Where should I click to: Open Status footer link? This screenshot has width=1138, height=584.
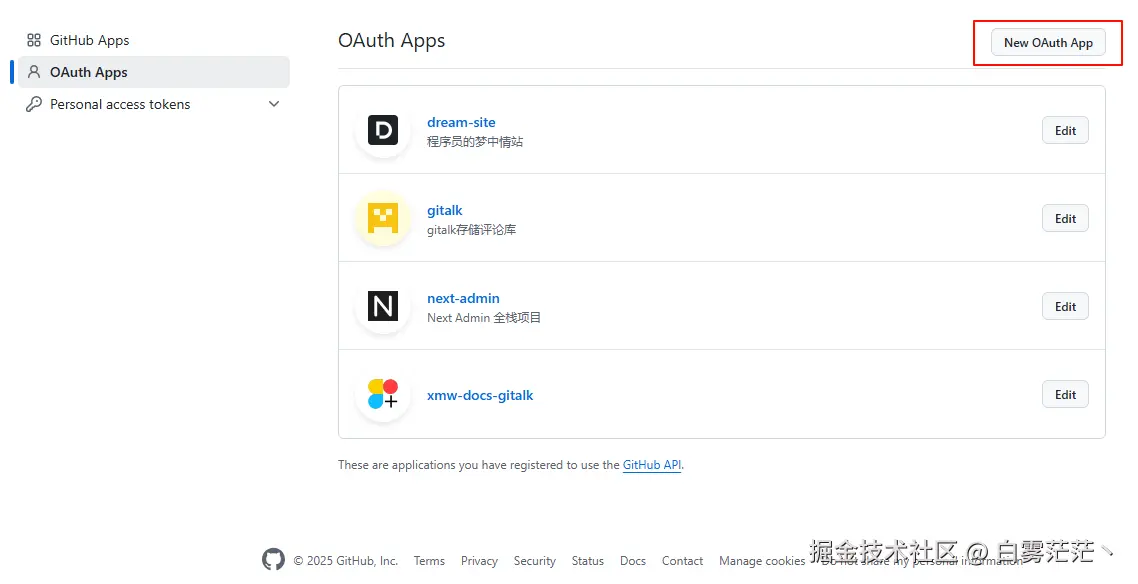[x=587, y=561]
